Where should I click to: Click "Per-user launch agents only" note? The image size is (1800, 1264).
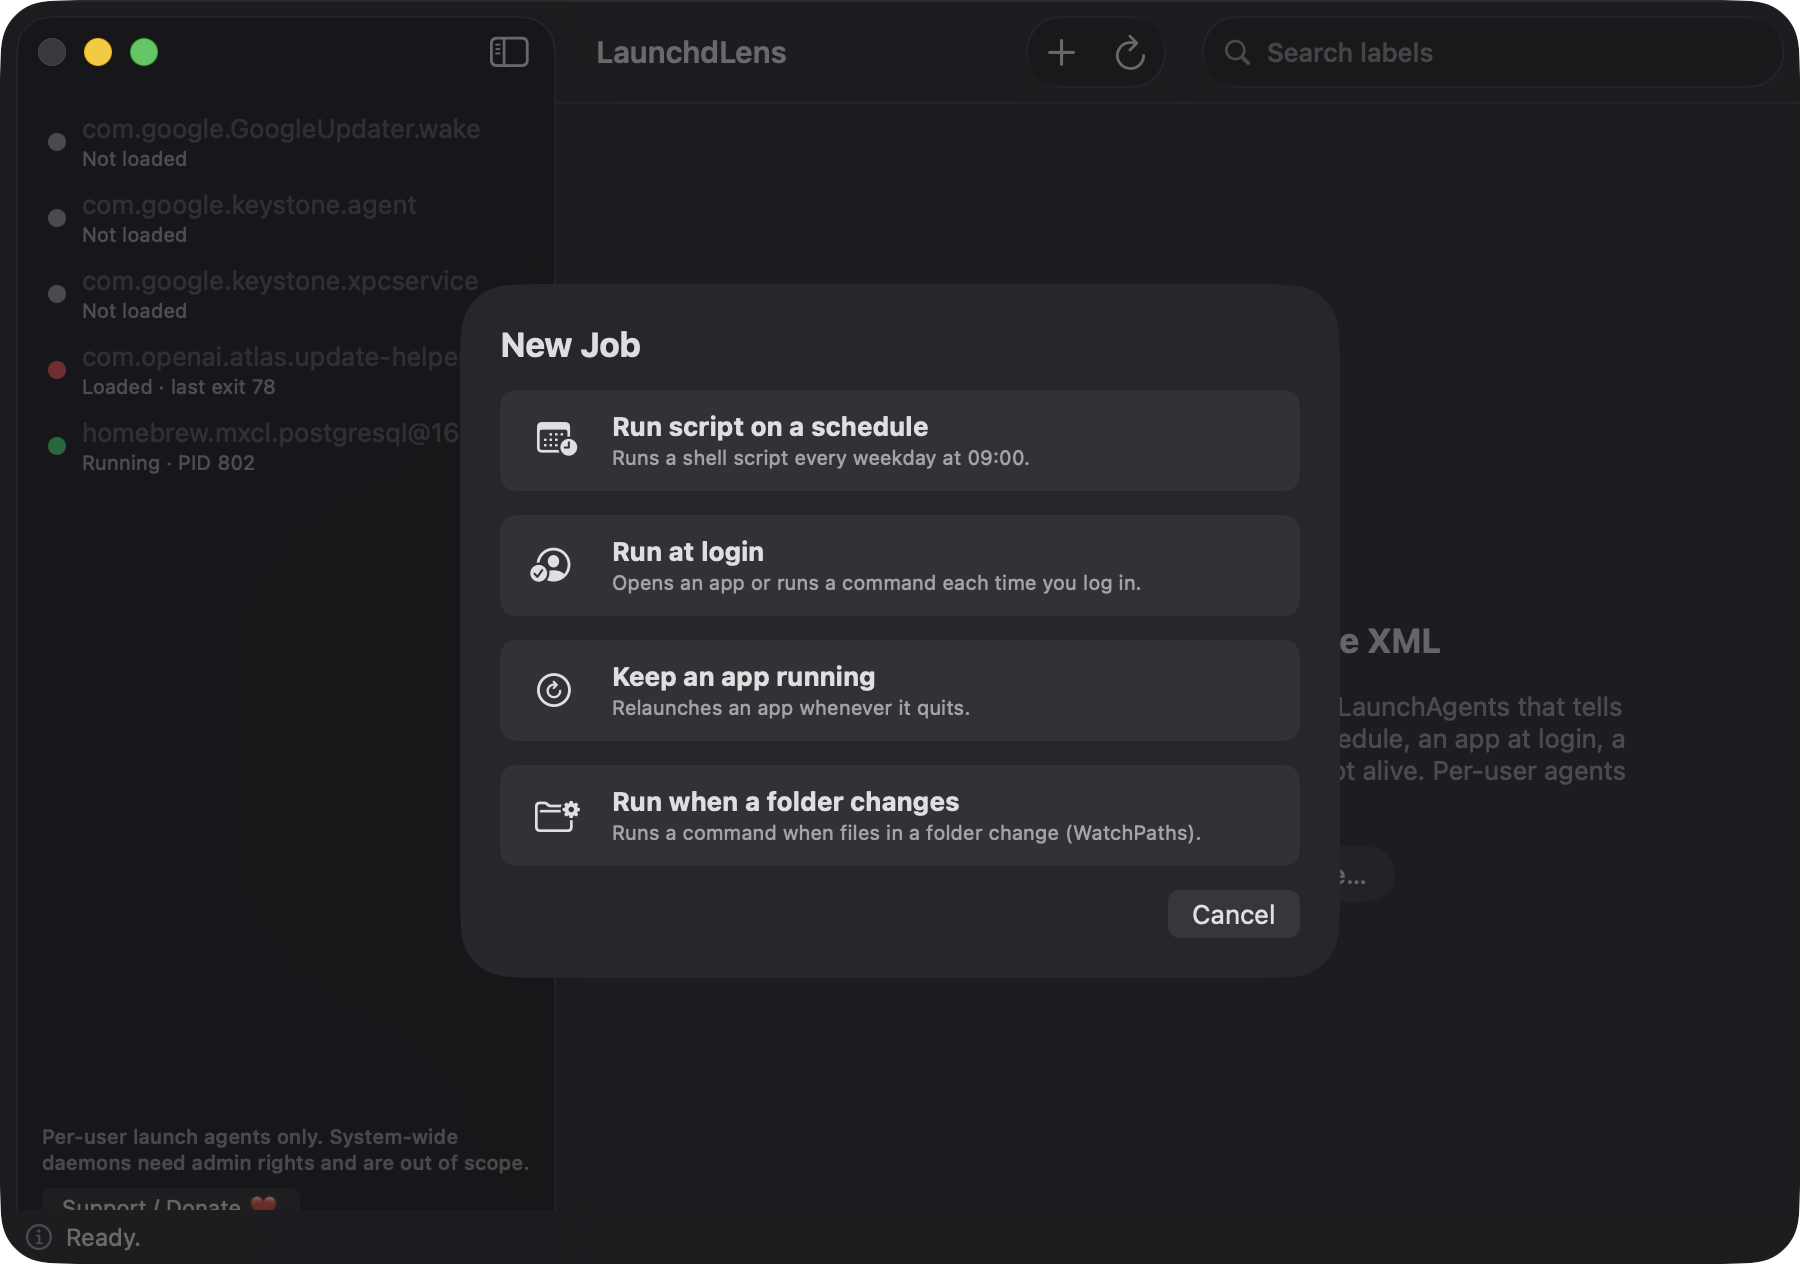click(x=286, y=1150)
